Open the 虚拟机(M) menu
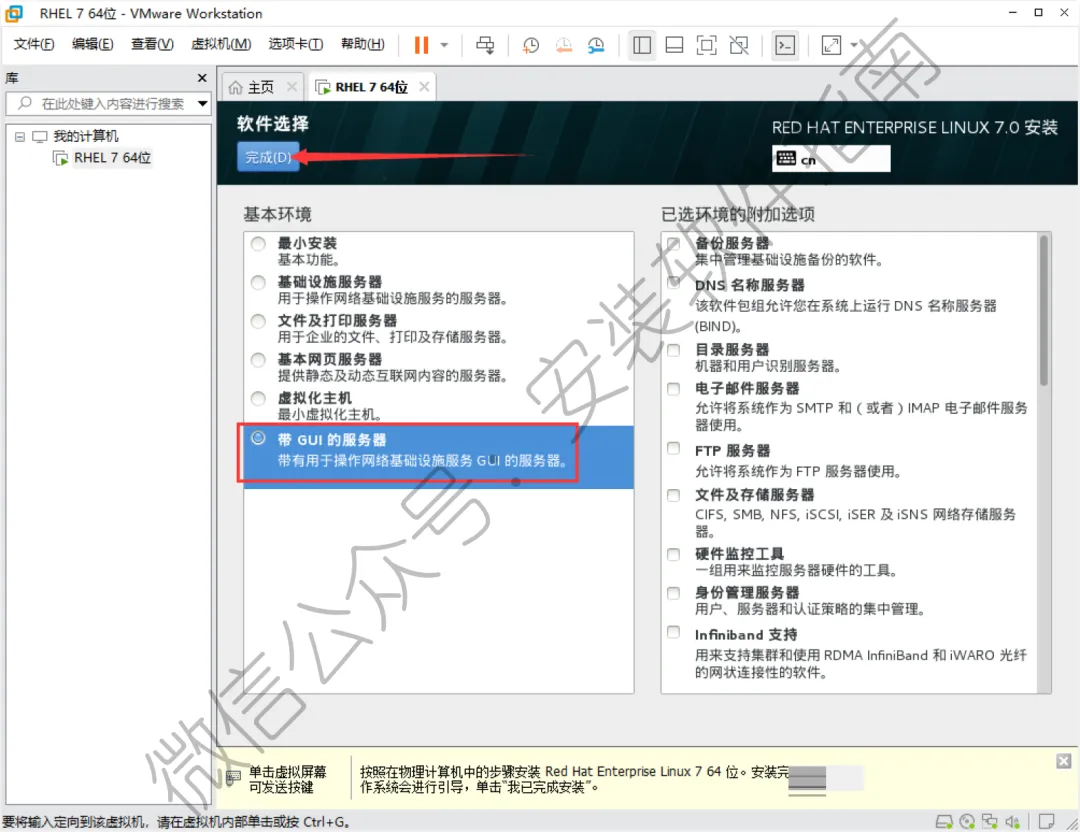The width and height of the screenshot is (1080, 832). (221, 44)
